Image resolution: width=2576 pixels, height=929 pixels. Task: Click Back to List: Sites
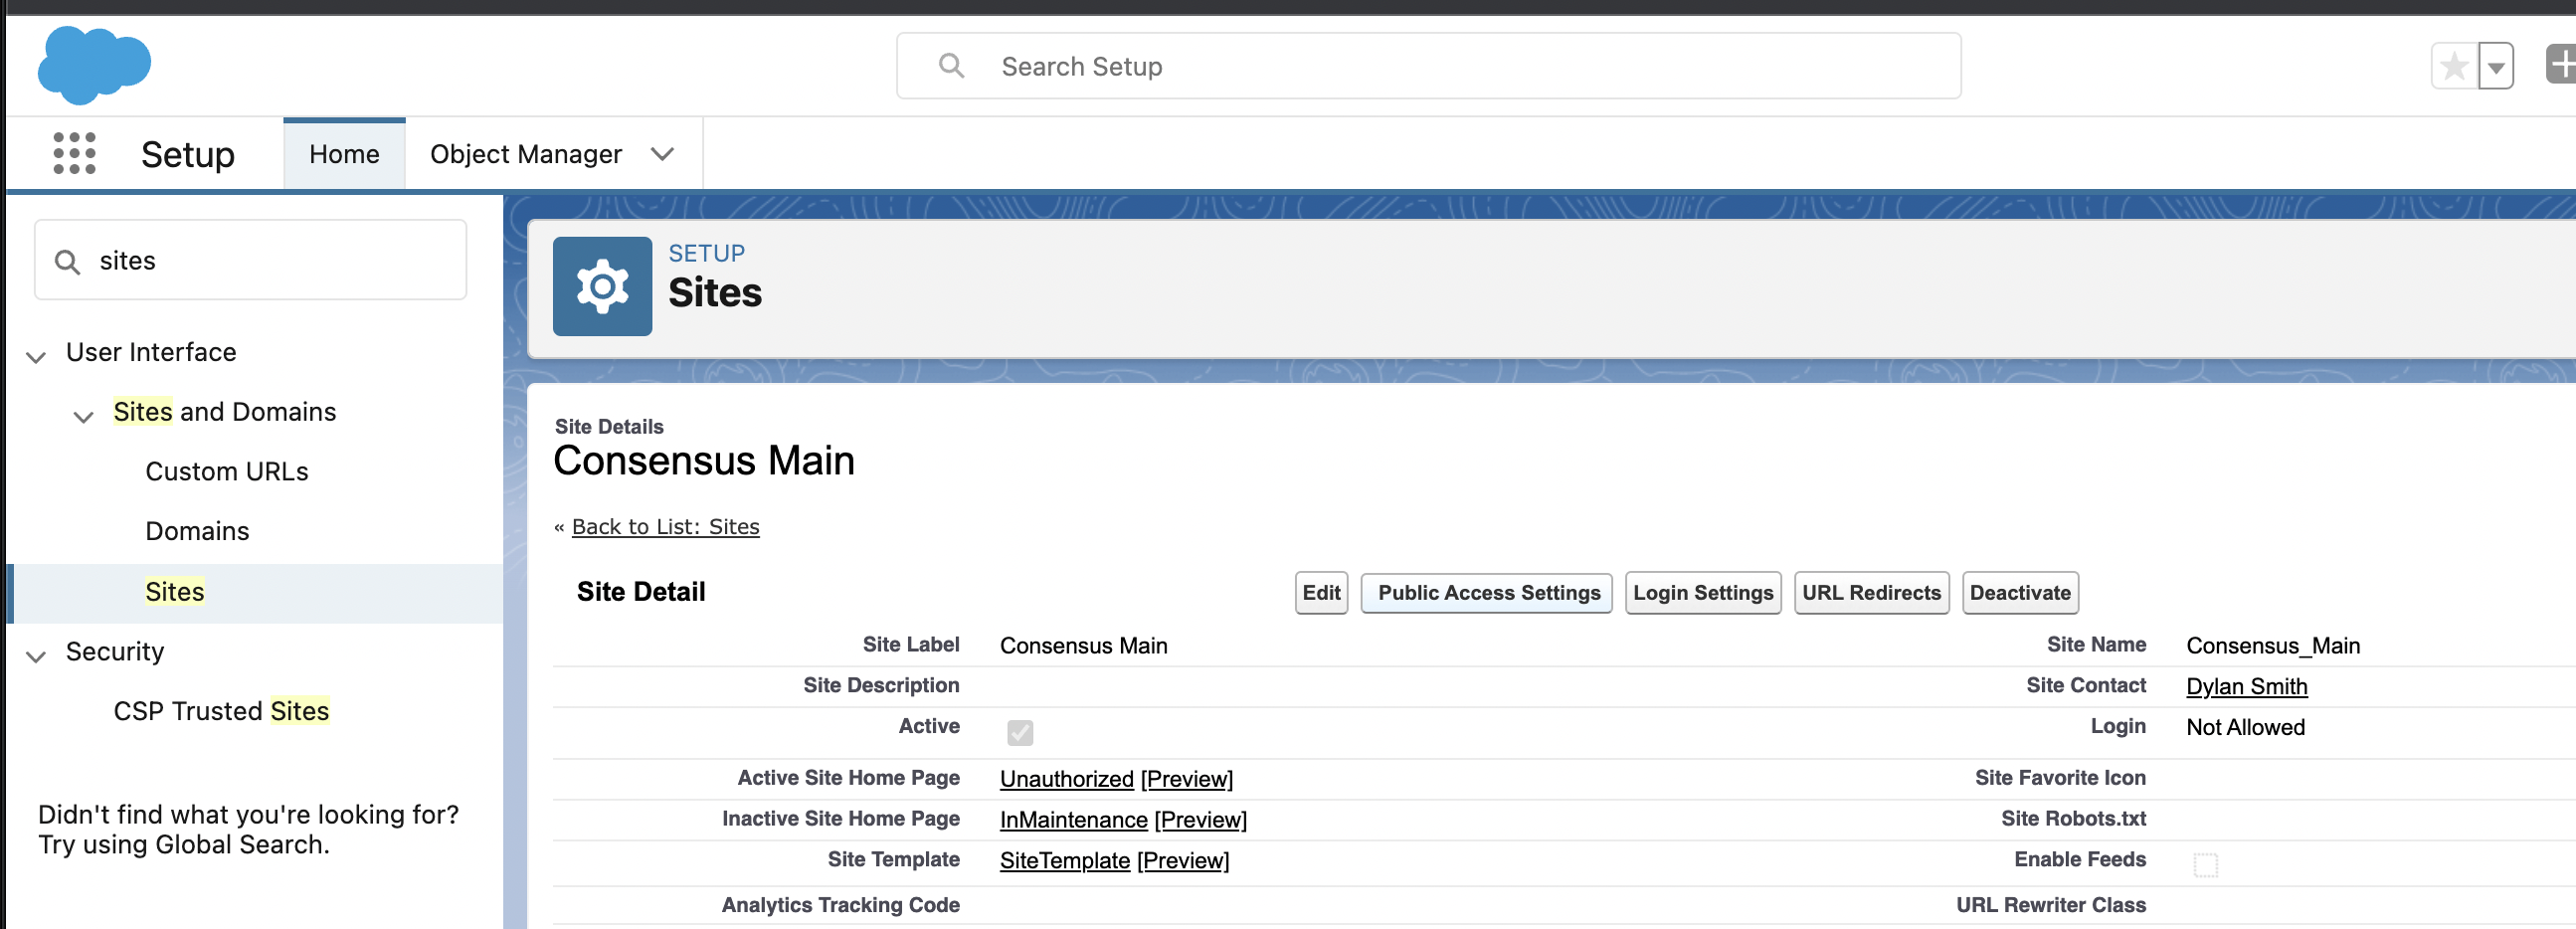click(x=665, y=527)
